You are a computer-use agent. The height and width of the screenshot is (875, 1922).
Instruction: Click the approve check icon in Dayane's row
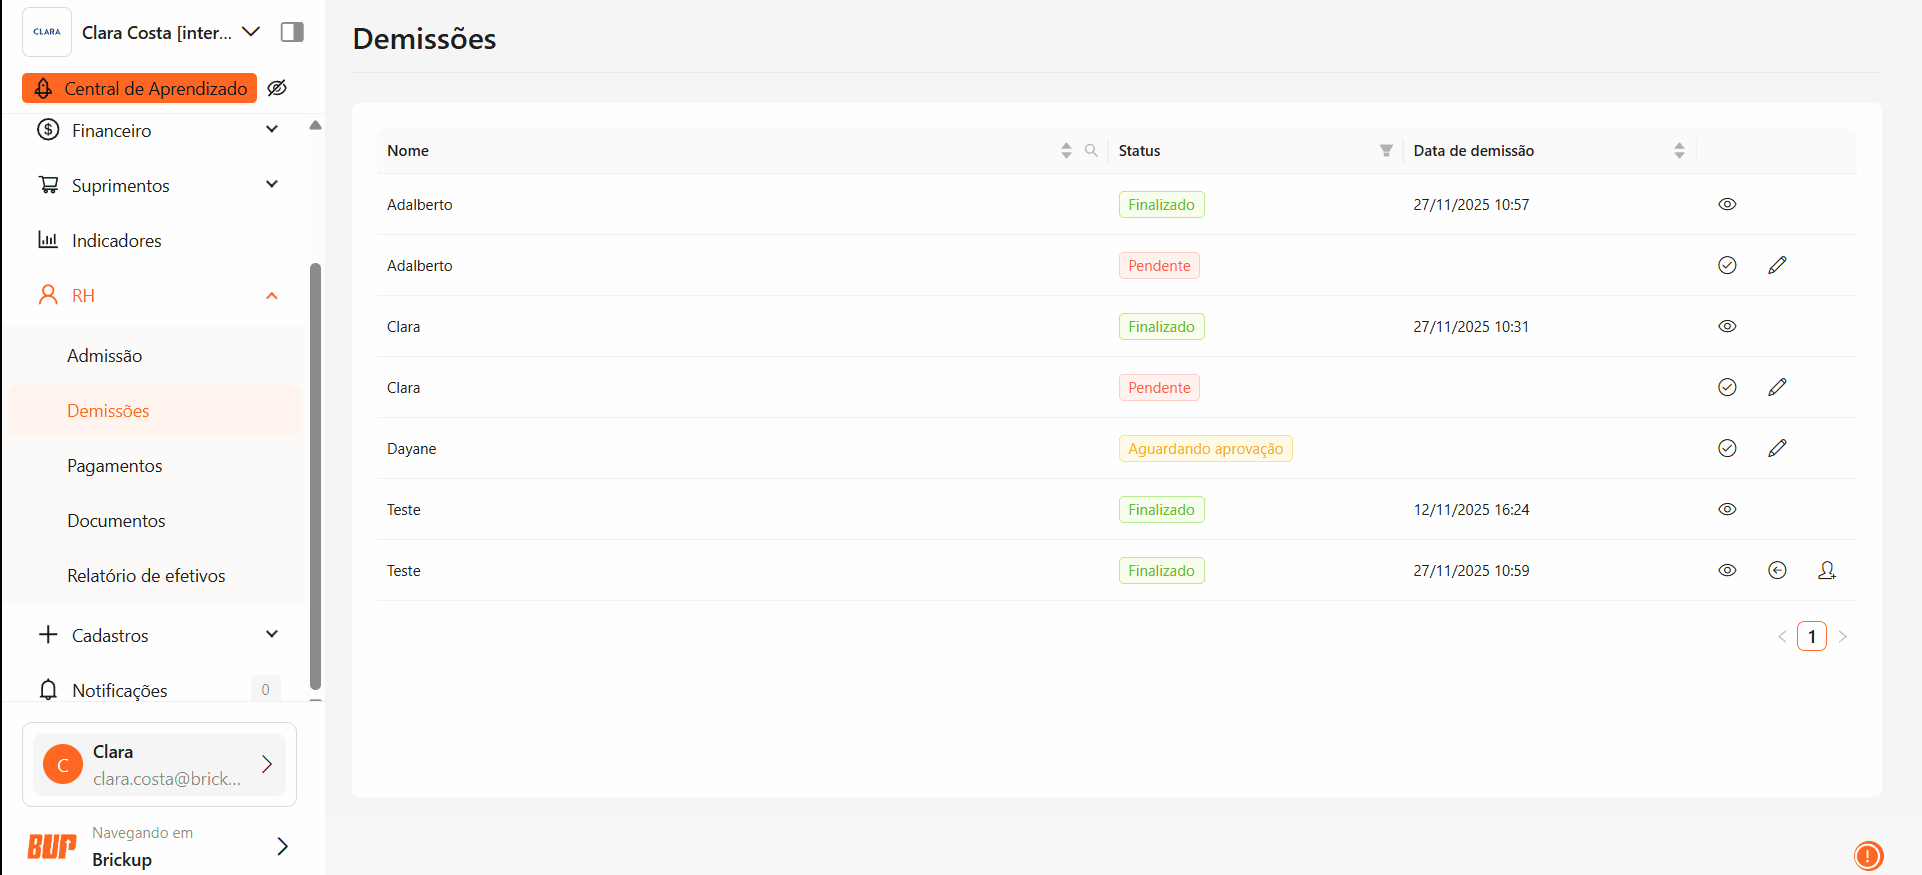[1727, 448]
